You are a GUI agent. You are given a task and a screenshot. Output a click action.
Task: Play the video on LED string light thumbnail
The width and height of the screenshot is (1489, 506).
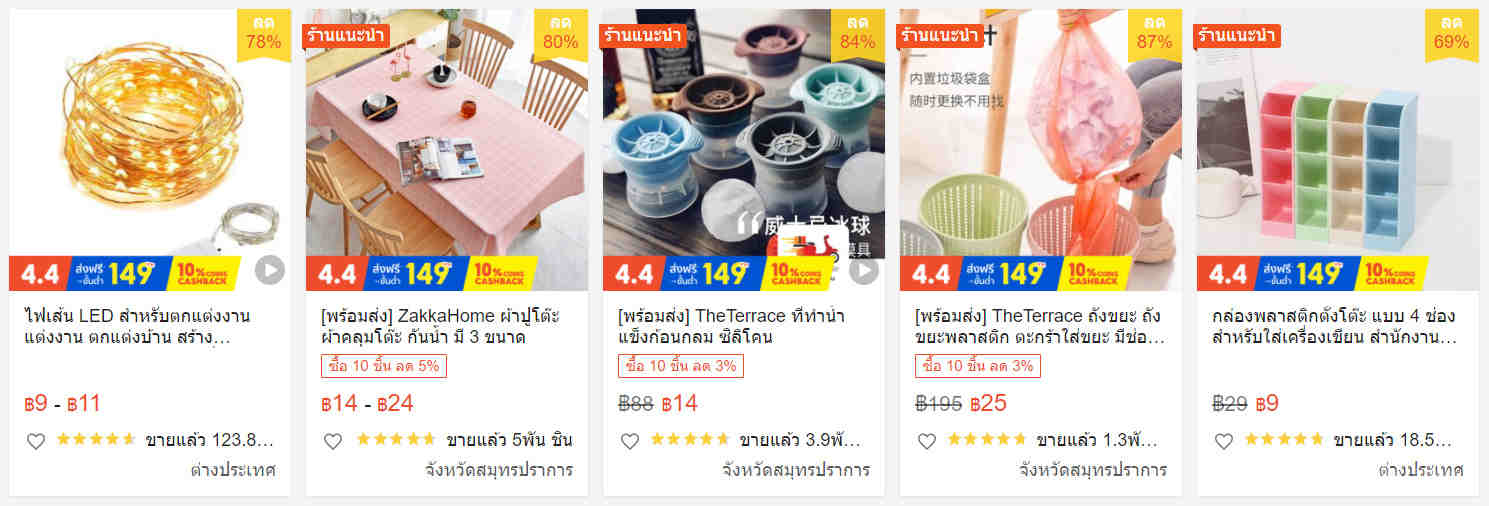pos(269,270)
